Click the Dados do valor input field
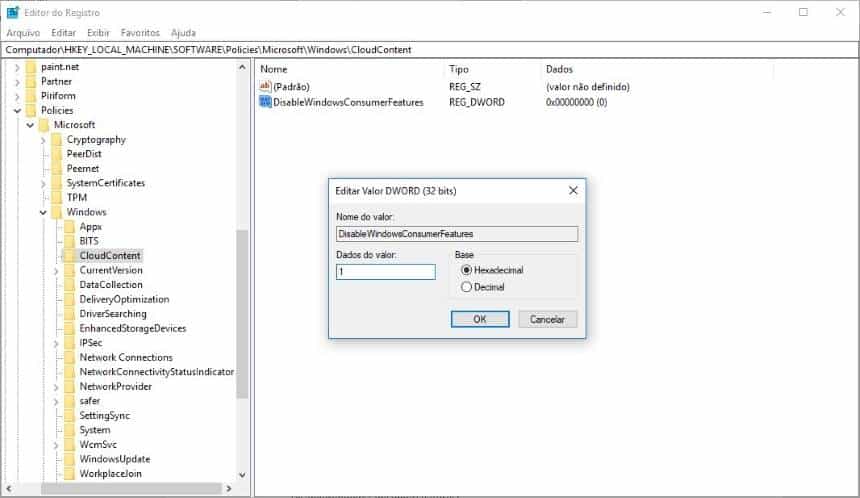 point(386,271)
